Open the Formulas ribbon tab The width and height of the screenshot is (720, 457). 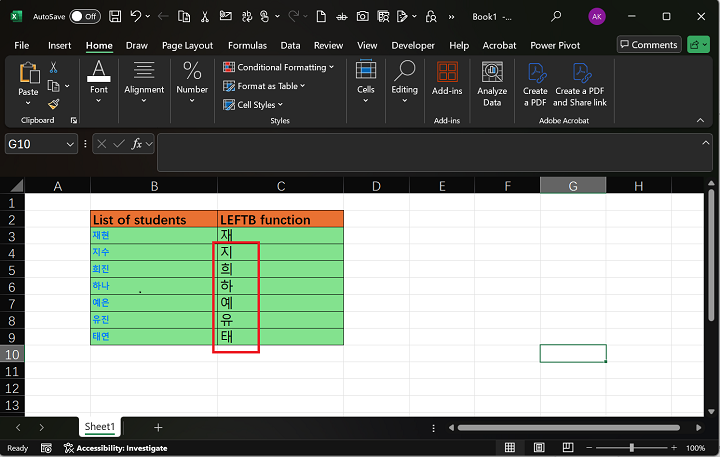click(x=247, y=45)
